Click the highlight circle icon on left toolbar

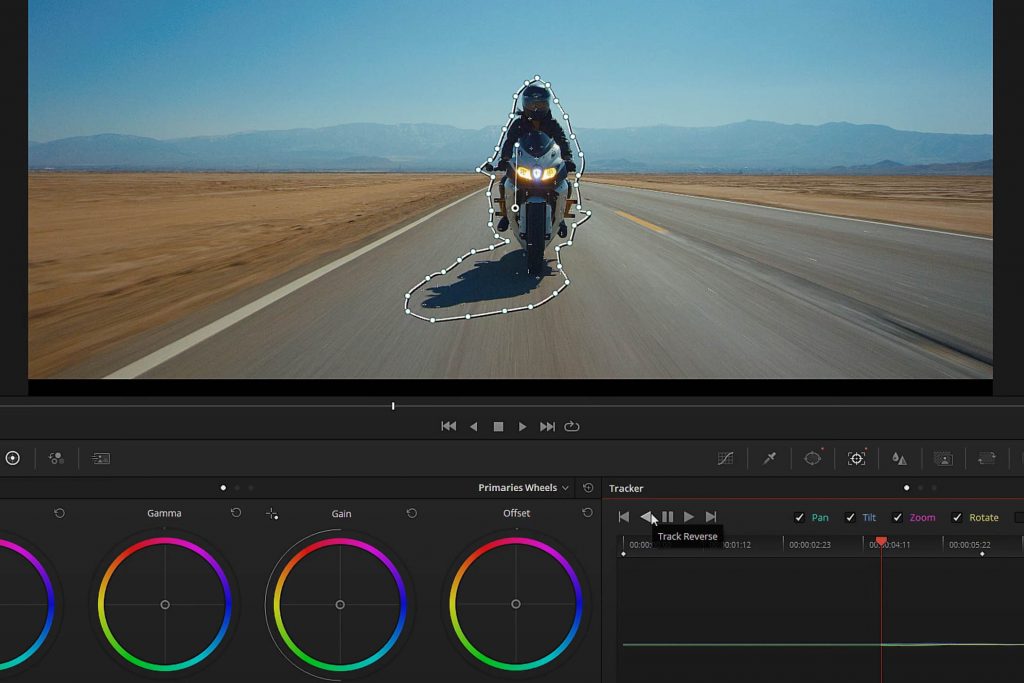12,458
